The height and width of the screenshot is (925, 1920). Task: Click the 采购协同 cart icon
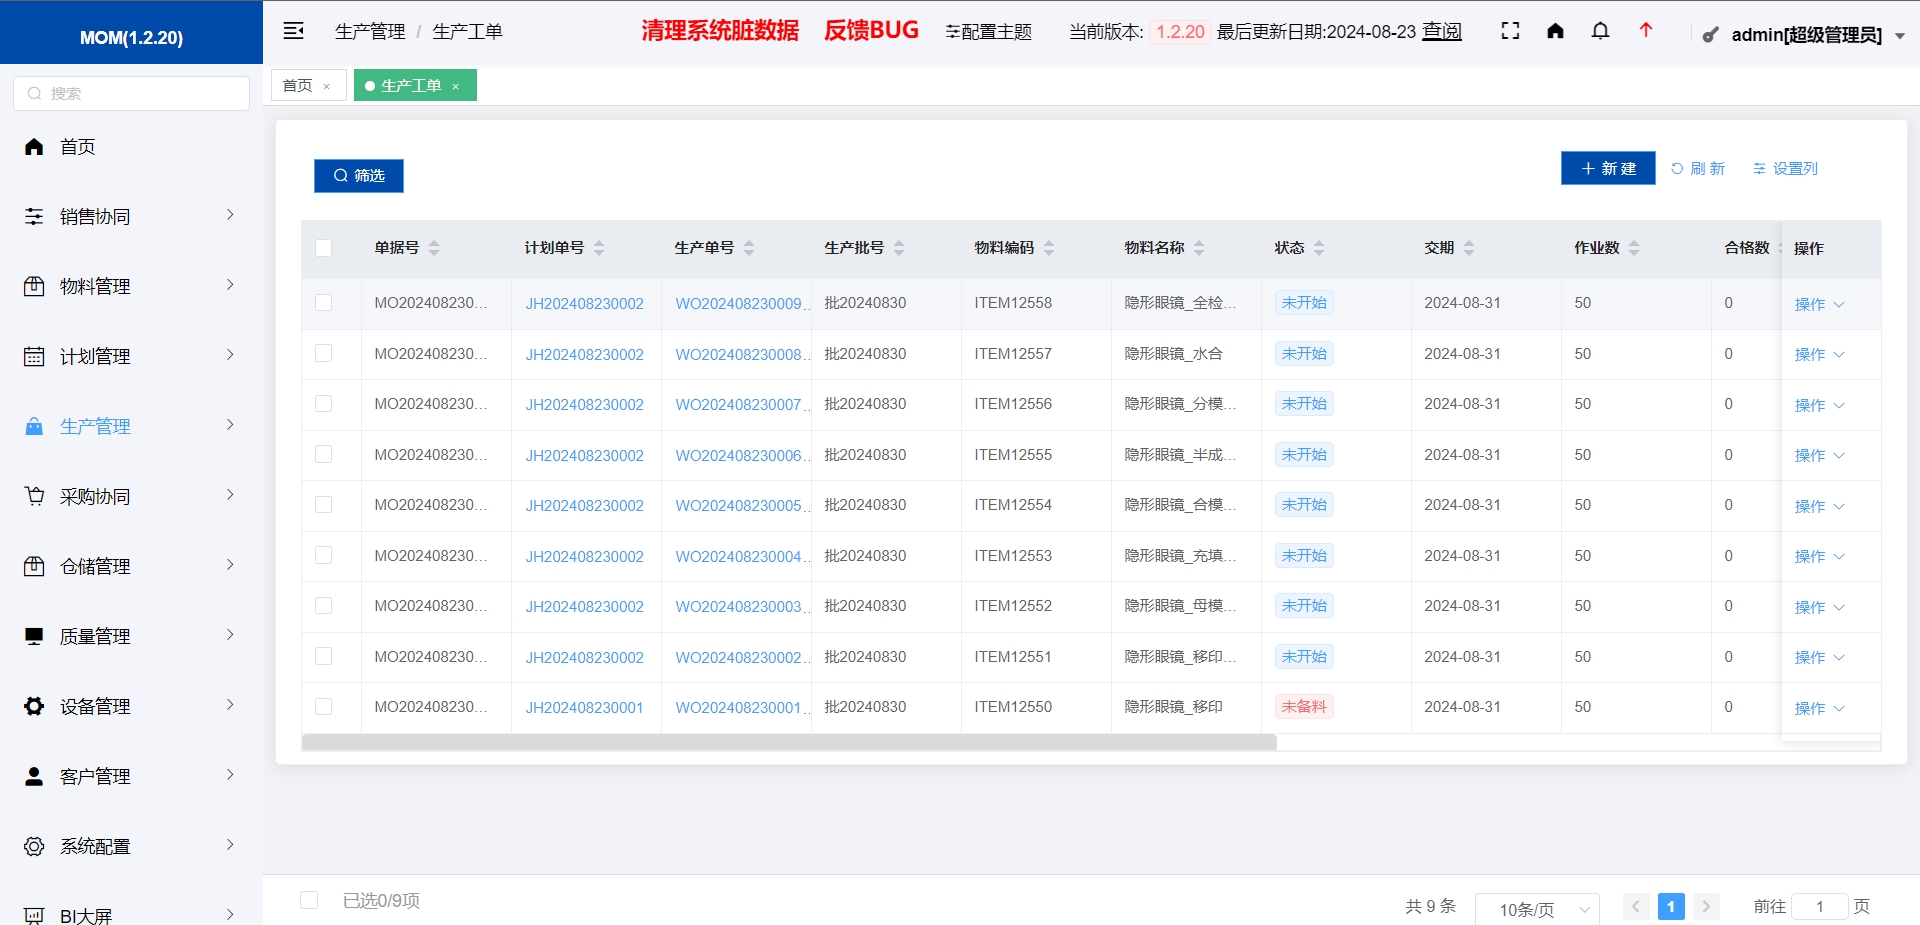click(x=34, y=497)
